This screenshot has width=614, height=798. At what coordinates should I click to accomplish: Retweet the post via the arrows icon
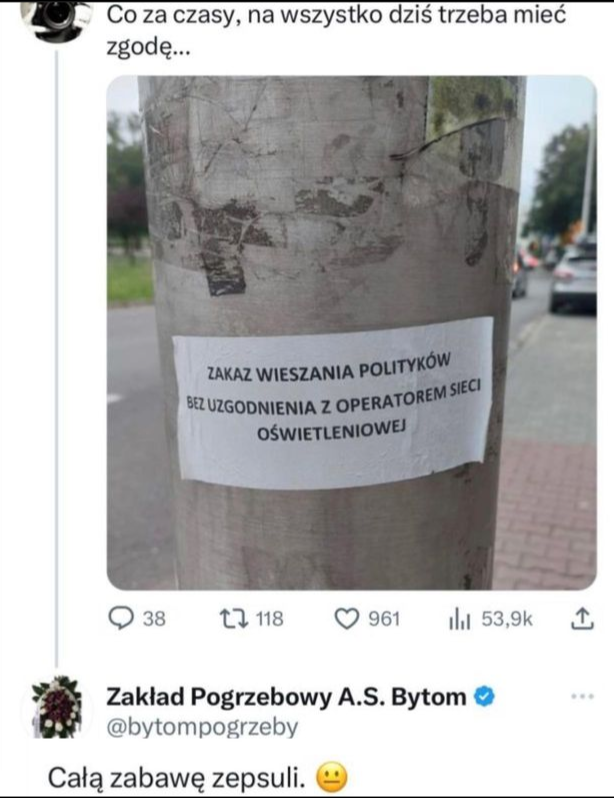(234, 619)
